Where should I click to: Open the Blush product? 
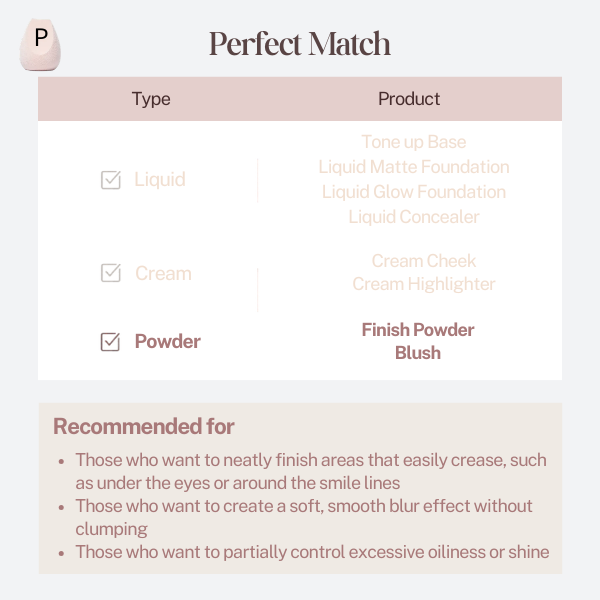pyautogui.click(x=418, y=353)
